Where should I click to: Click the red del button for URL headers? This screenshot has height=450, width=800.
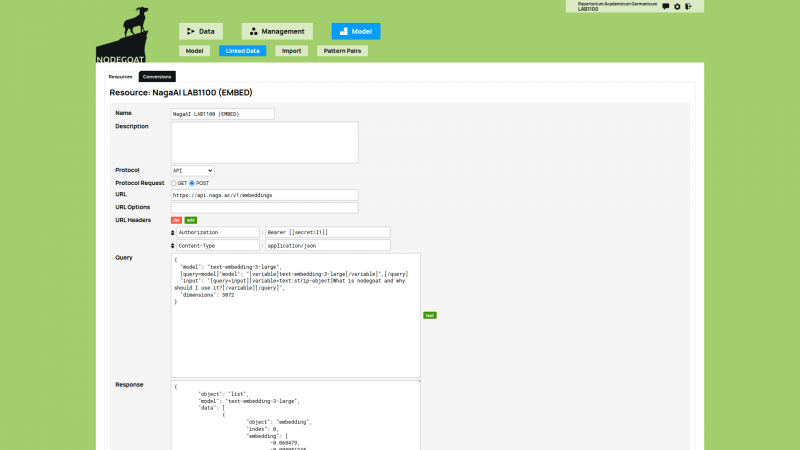tap(177, 219)
